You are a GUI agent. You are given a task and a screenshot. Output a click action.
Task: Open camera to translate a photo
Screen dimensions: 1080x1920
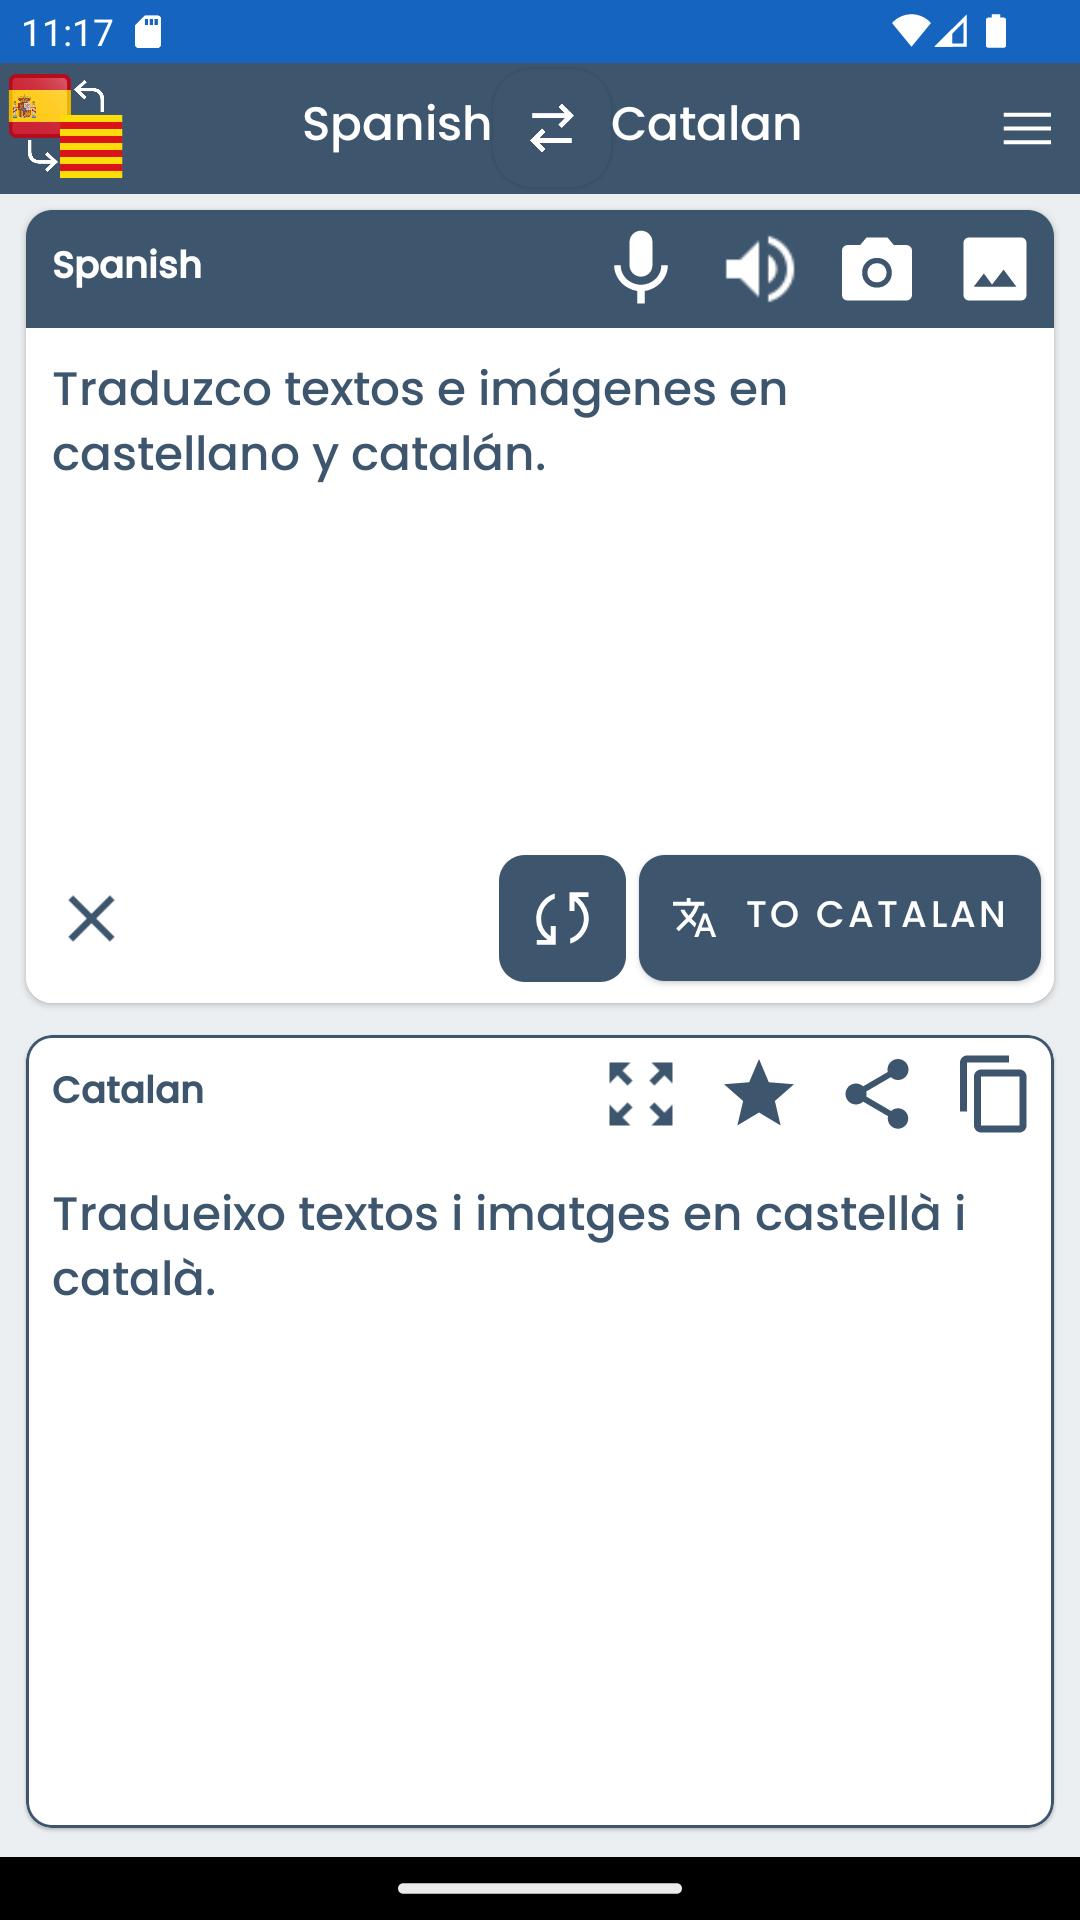pos(877,269)
